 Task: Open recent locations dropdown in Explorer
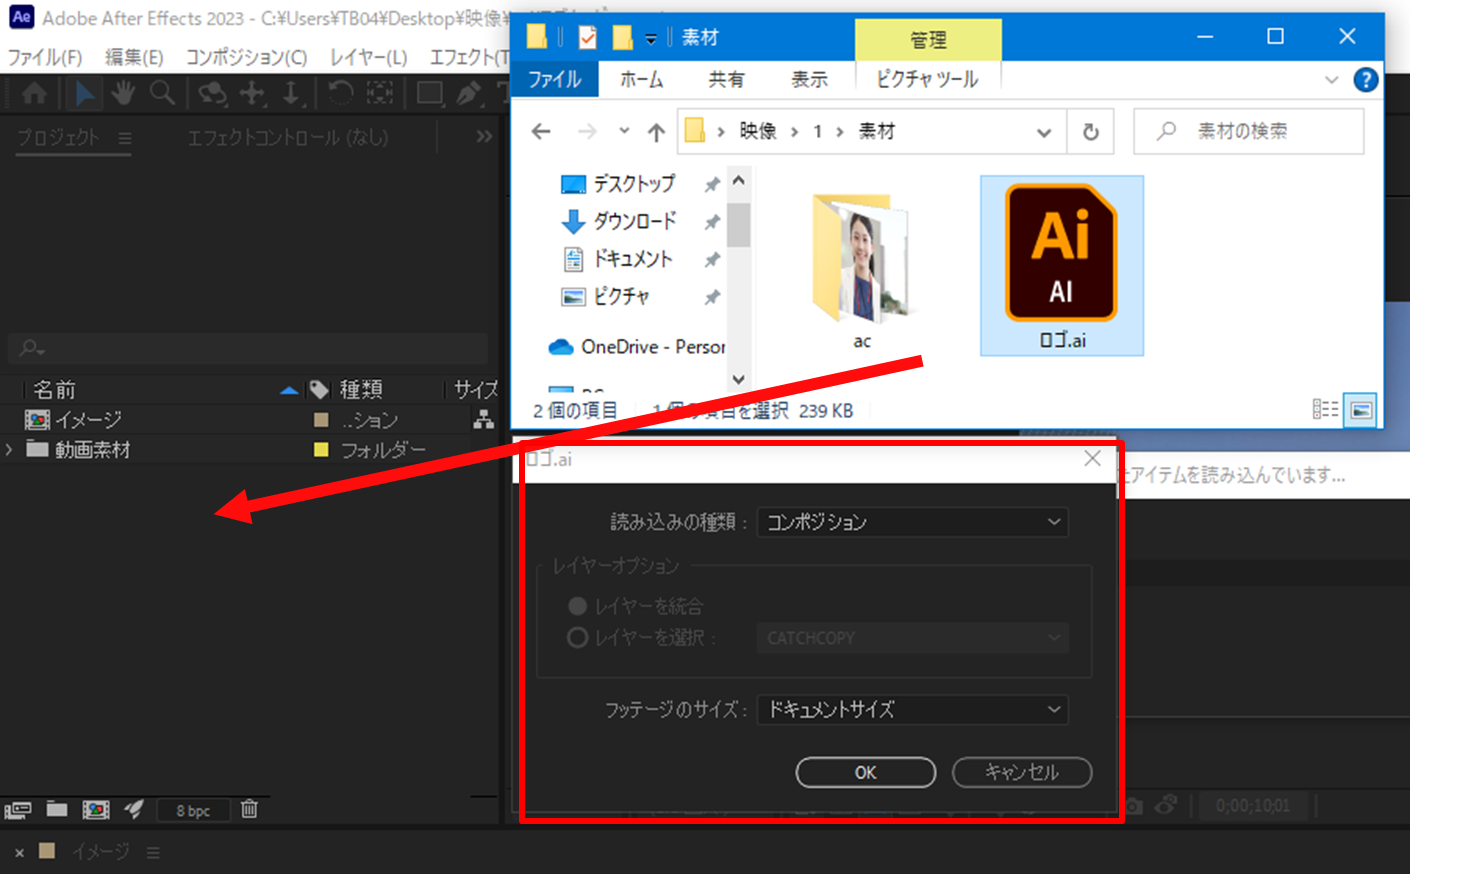pos(624,131)
